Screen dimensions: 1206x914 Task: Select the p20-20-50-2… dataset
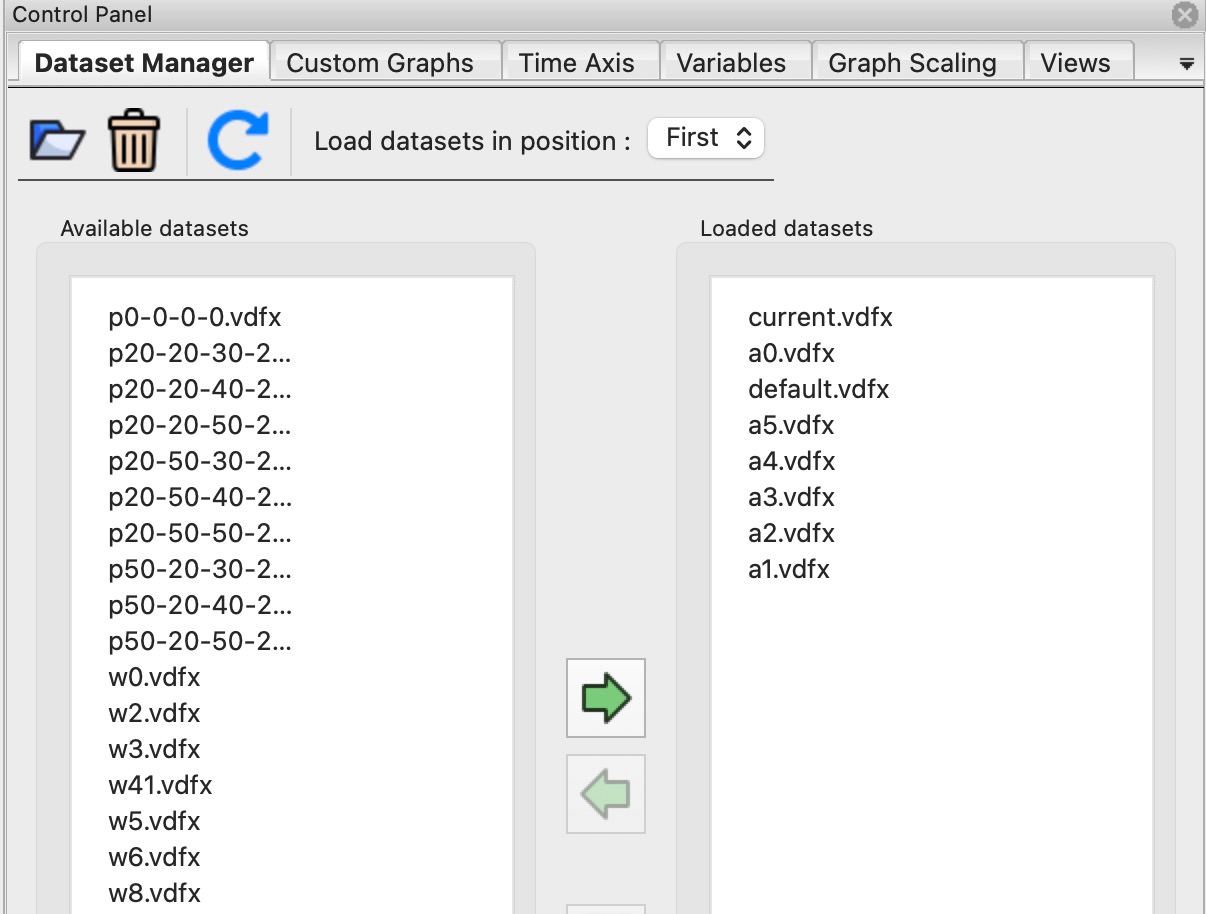click(200, 426)
